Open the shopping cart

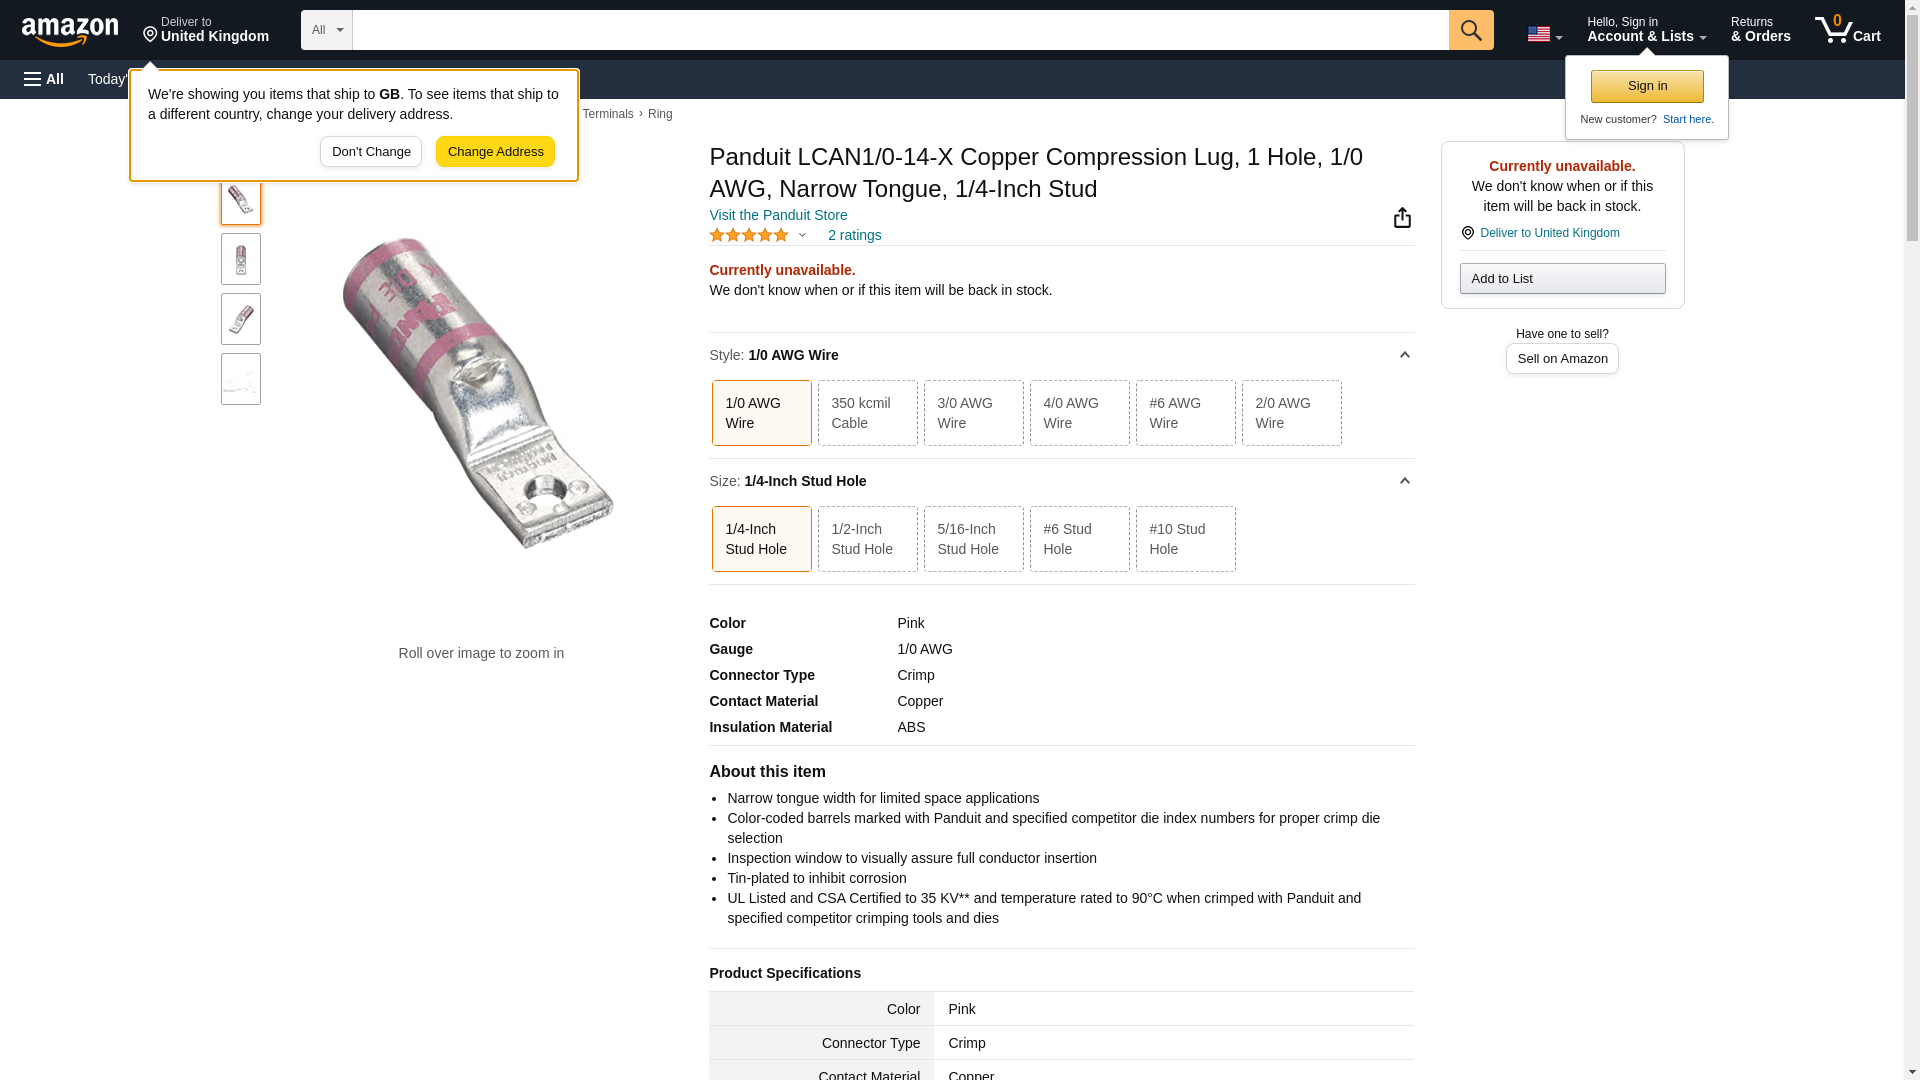click(1847, 30)
